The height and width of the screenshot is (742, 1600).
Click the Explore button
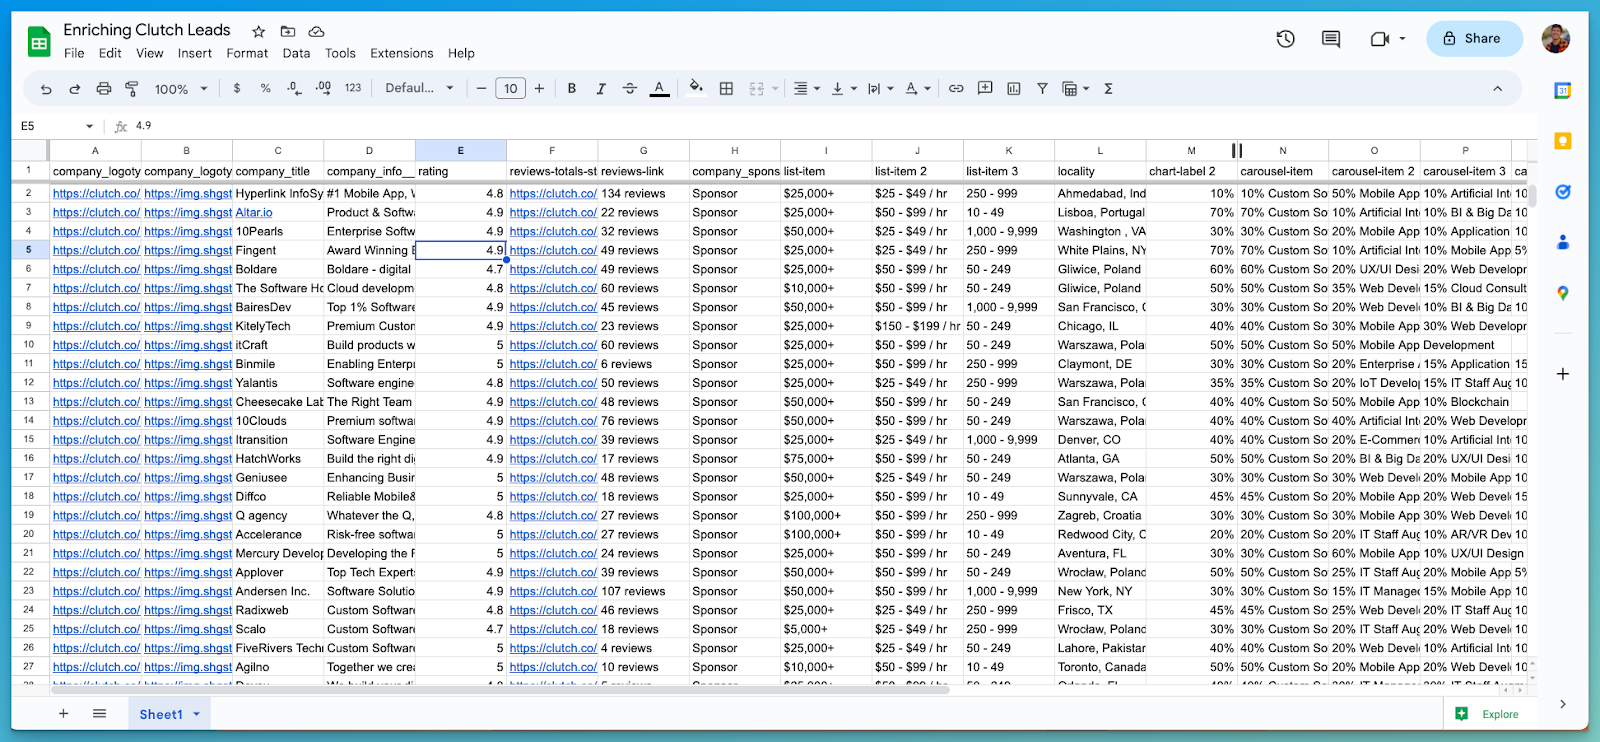pyautogui.click(x=1488, y=714)
